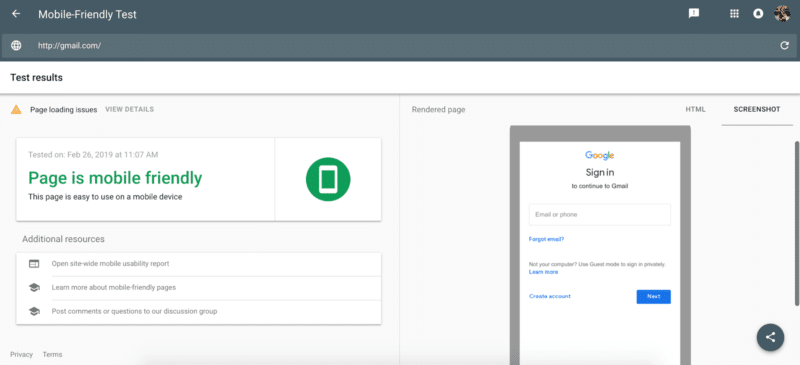Open the user account avatar

point(782,14)
